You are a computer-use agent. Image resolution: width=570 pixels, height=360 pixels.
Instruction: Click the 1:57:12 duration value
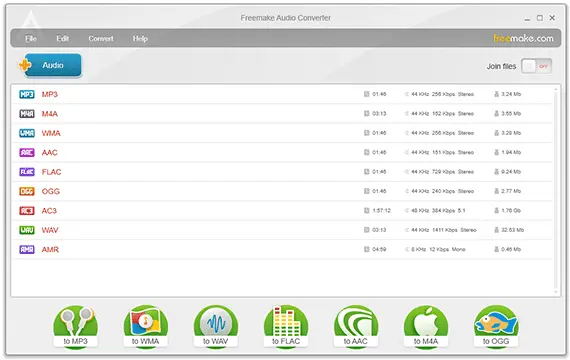coord(381,211)
